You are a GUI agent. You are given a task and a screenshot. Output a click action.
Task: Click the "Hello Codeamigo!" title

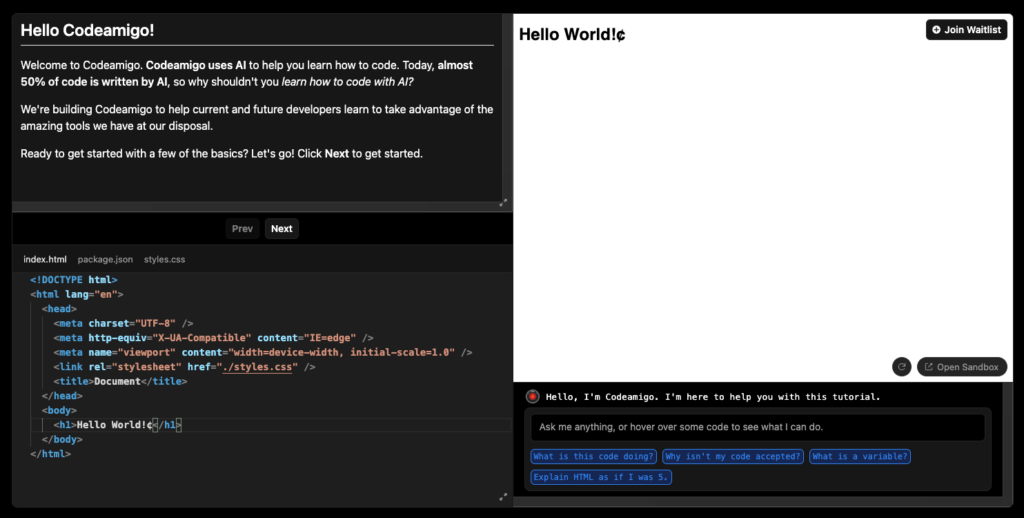pyautogui.click(x=88, y=30)
